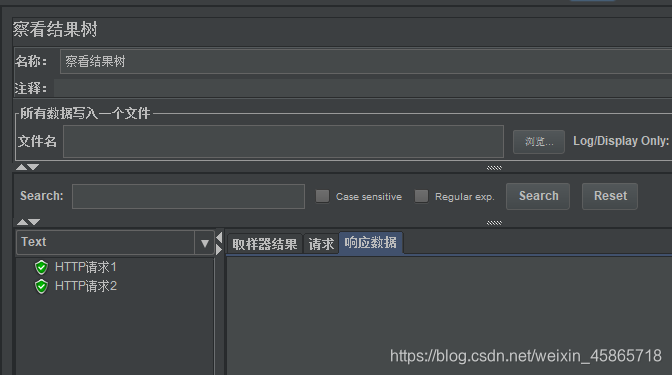
Task: Focus the 名称 name input field
Action: 366,61
